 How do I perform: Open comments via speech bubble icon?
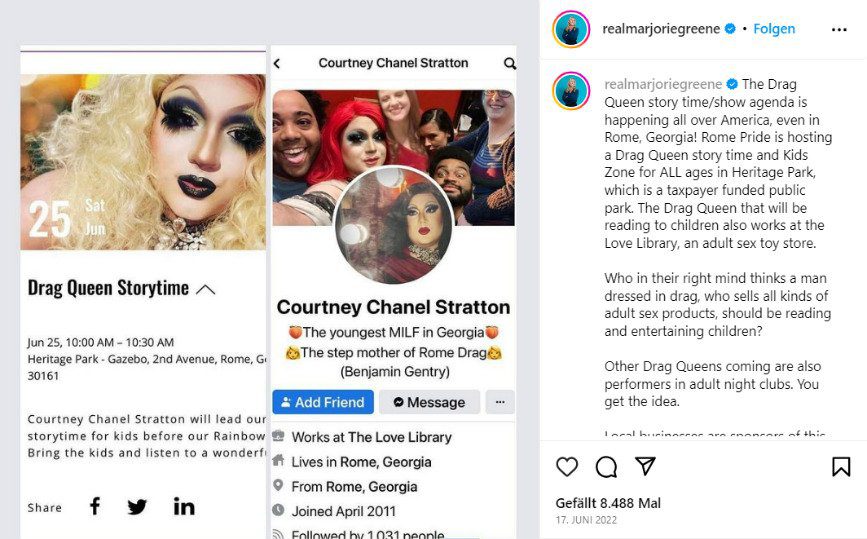point(606,467)
